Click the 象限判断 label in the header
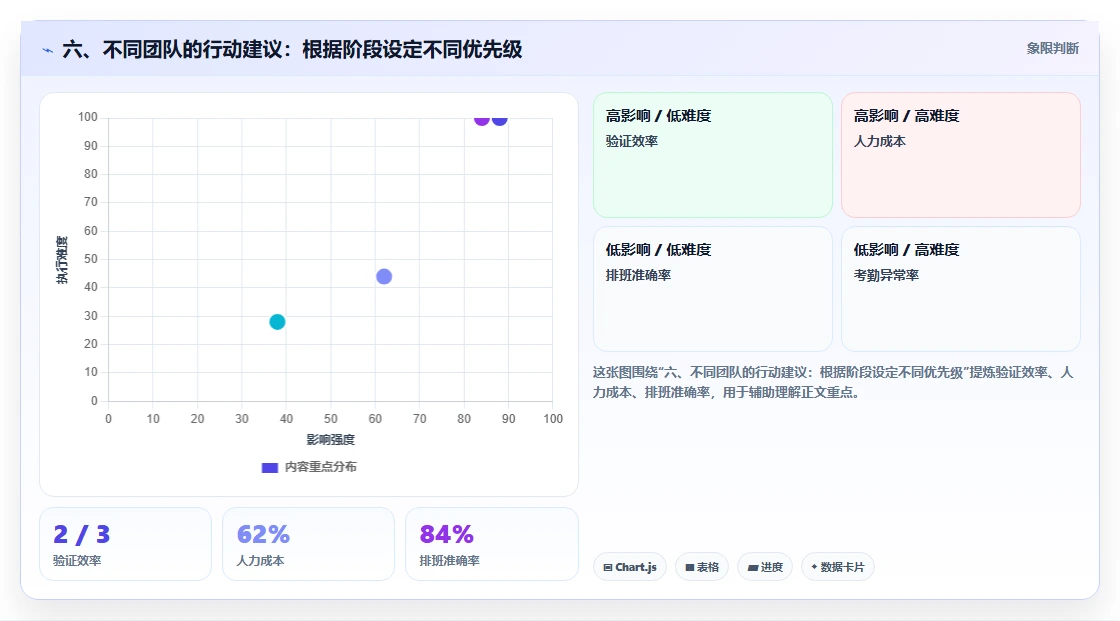 point(1052,49)
